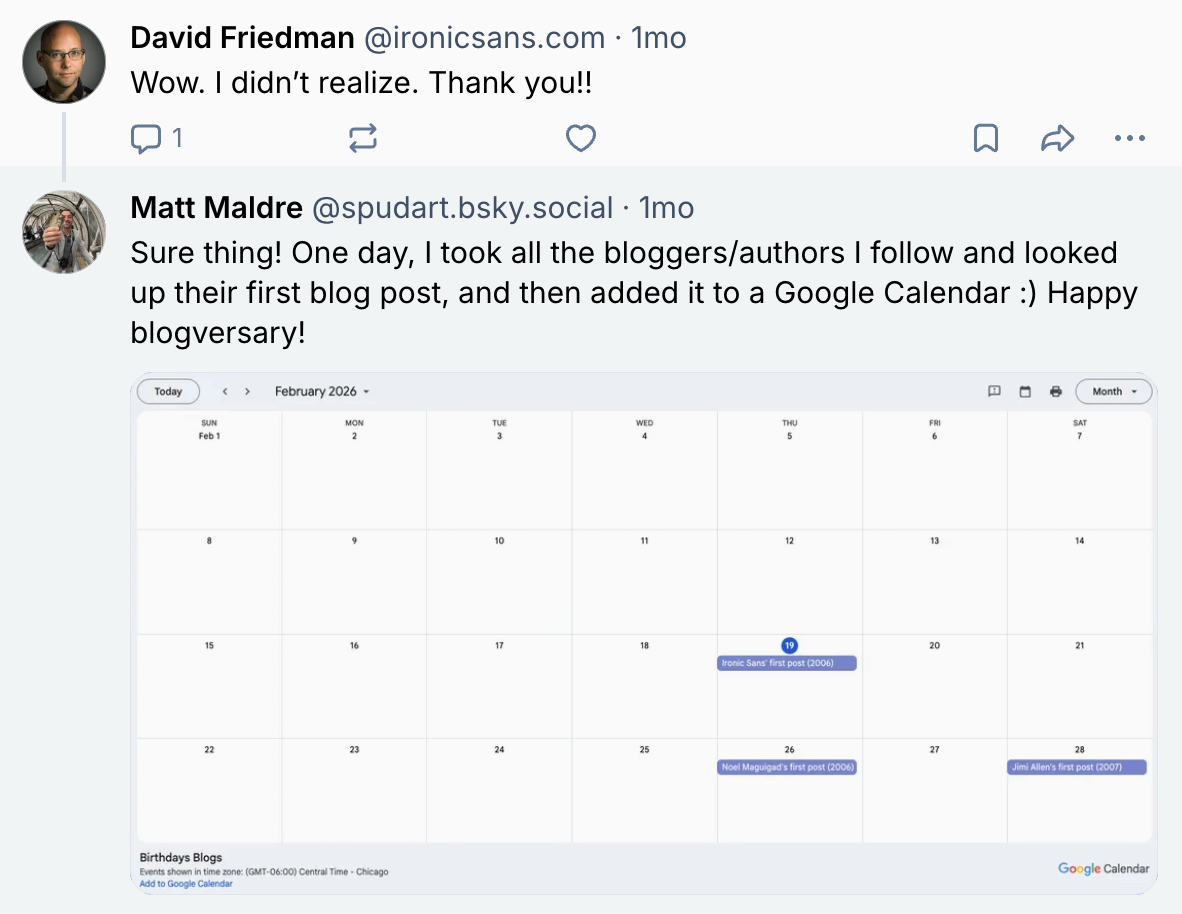This screenshot has height=914, width=1182.
Task: Click the calendar icon beside the printer
Action: point(1025,391)
